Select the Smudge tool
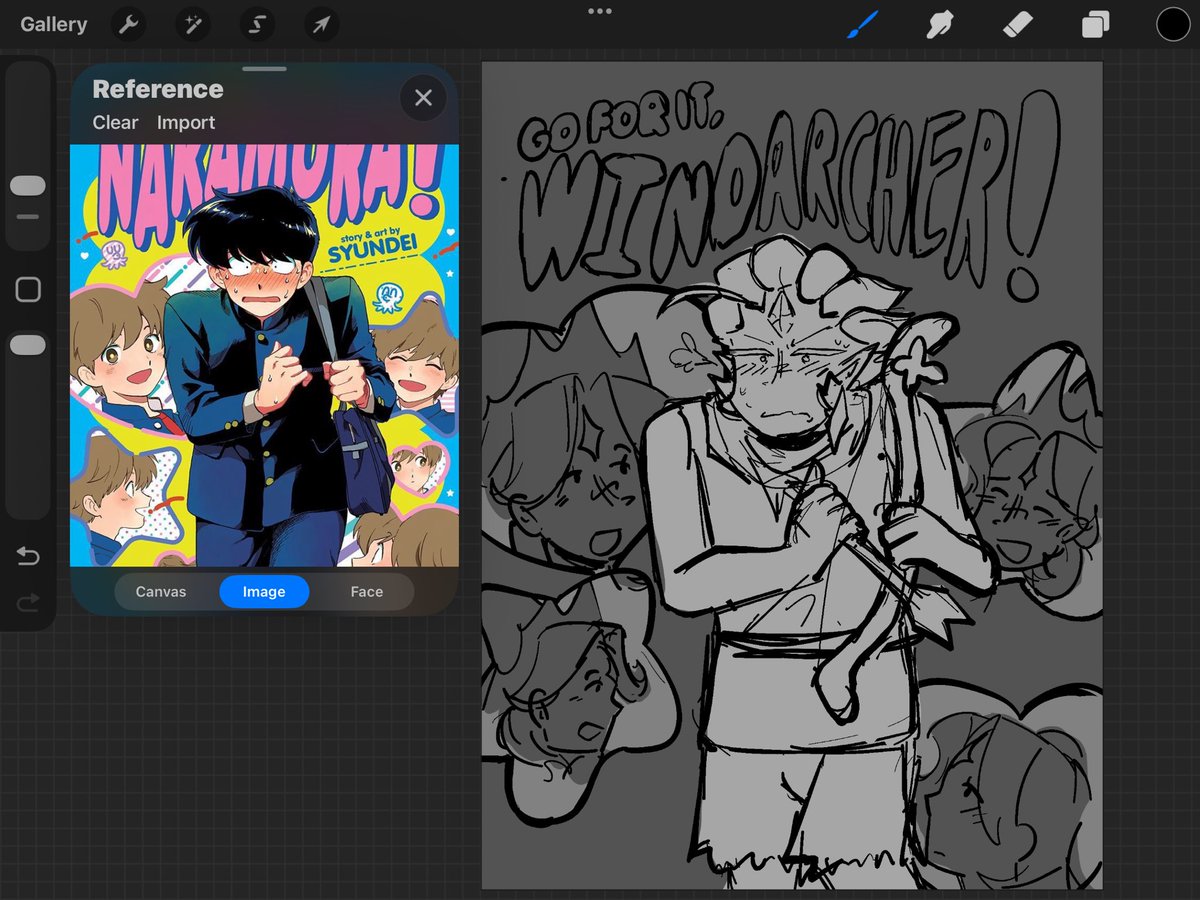The height and width of the screenshot is (900, 1200). 939,24
